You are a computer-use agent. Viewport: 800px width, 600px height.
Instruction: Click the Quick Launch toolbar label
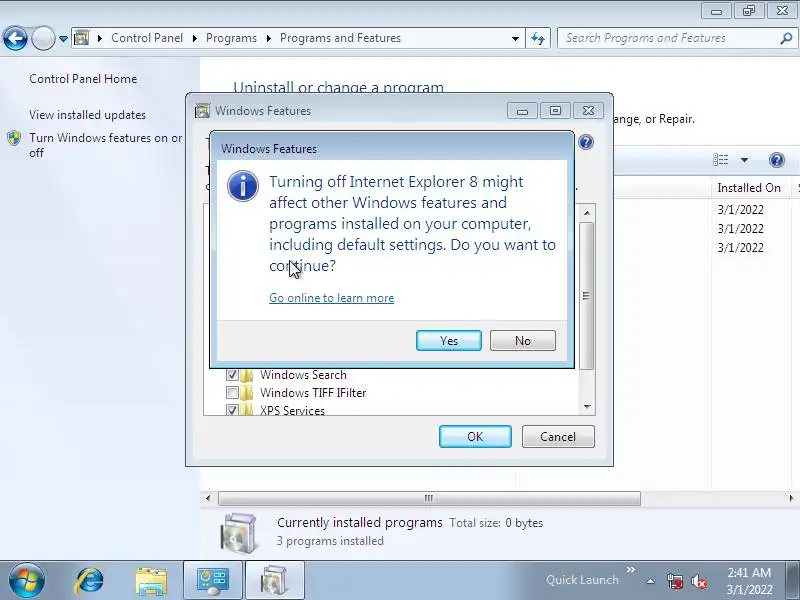pos(582,580)
